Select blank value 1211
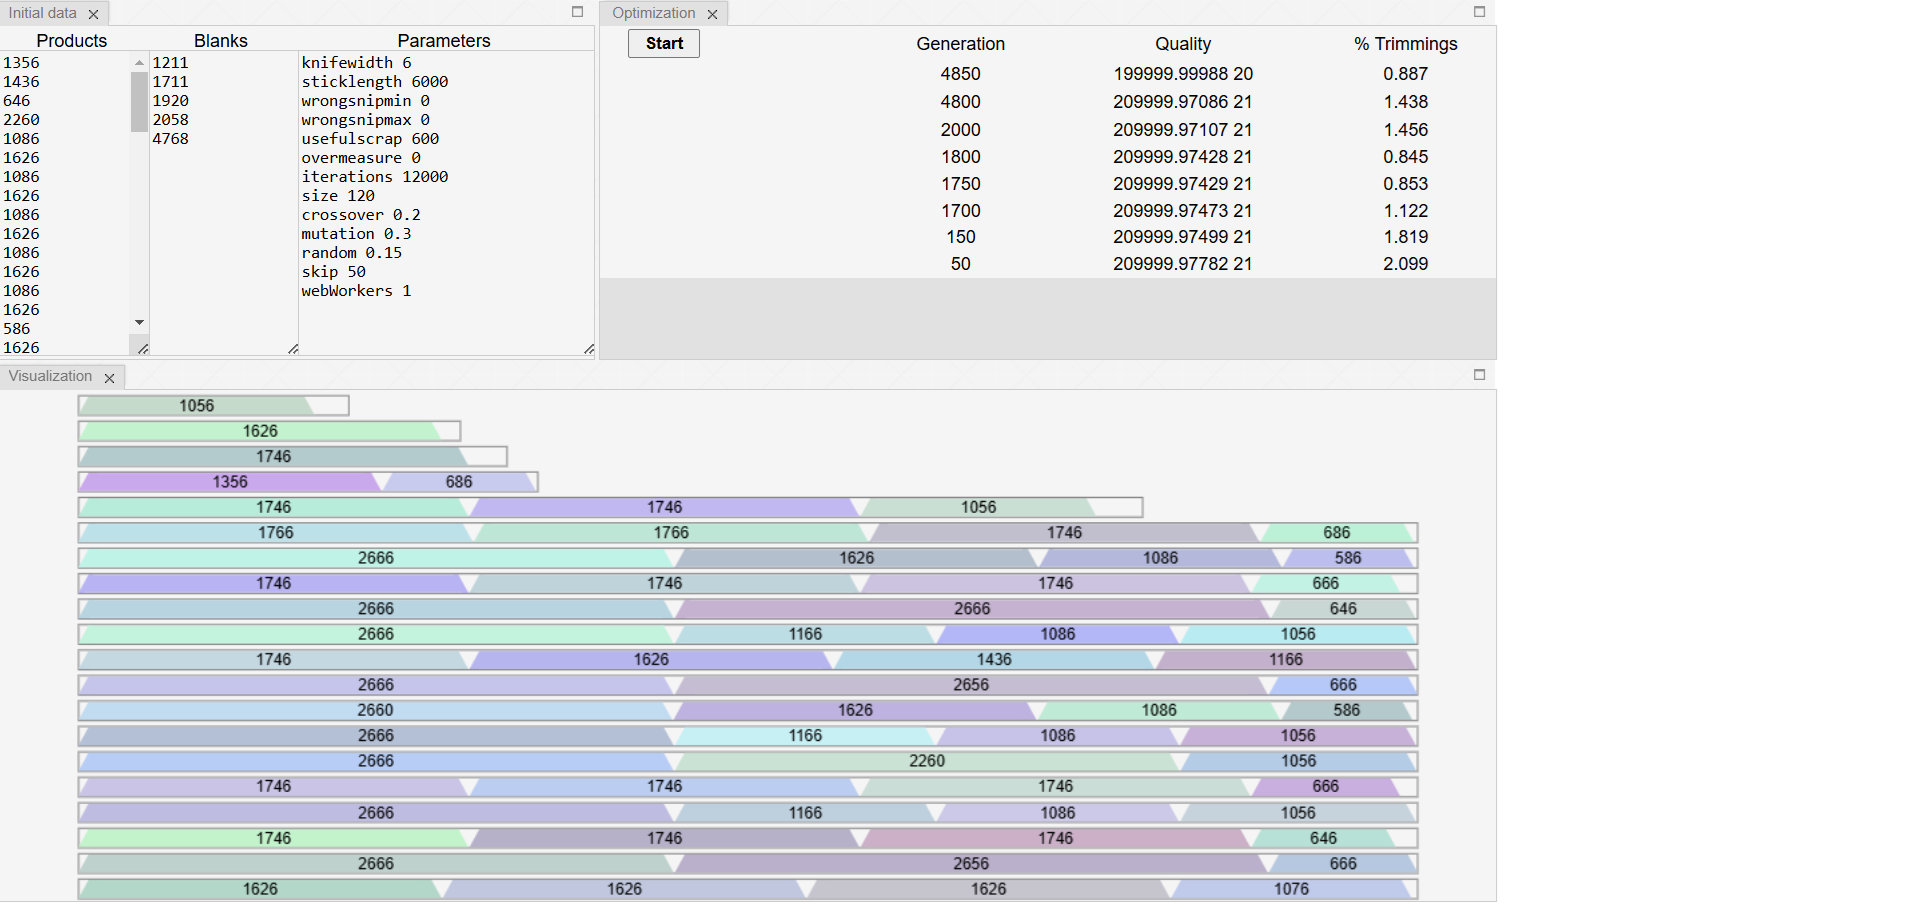The height and width of the screenshot is (909, 1920). [x=170, y=63]
